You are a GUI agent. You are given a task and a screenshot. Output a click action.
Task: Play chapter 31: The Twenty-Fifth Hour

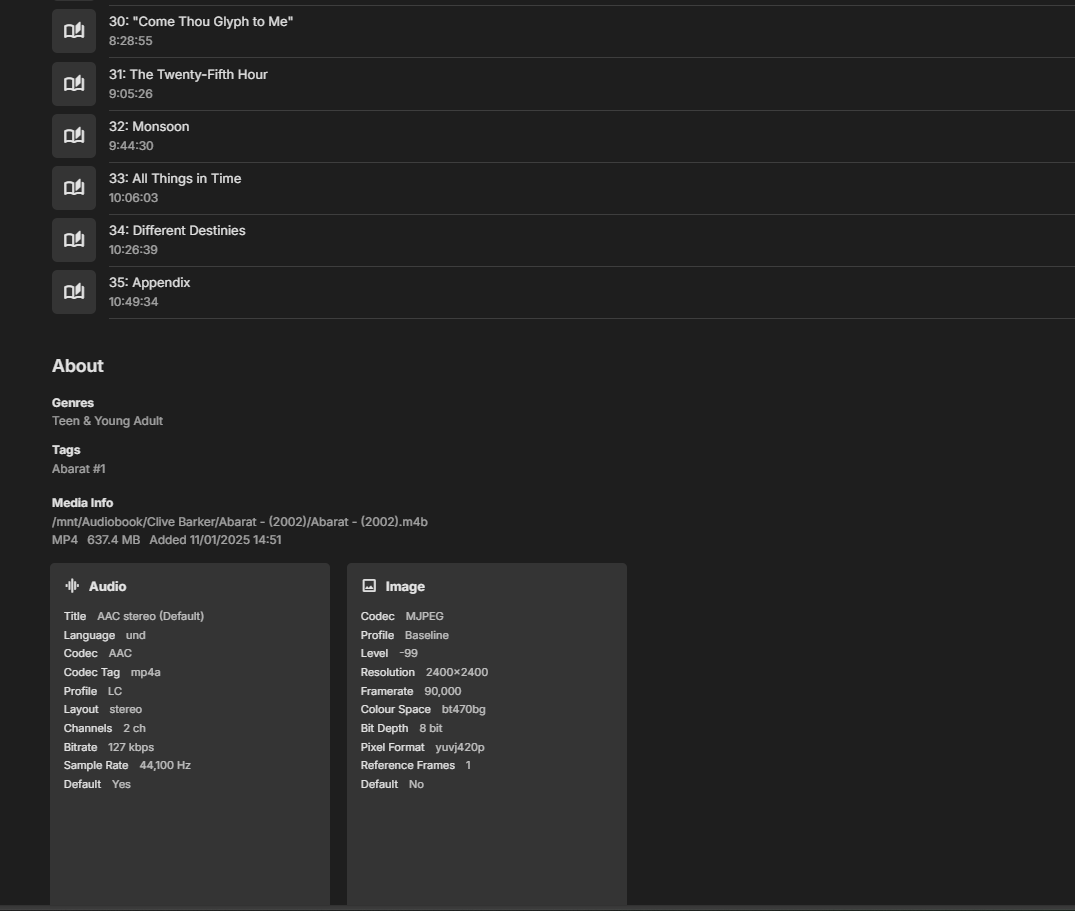tap(188, 74)
